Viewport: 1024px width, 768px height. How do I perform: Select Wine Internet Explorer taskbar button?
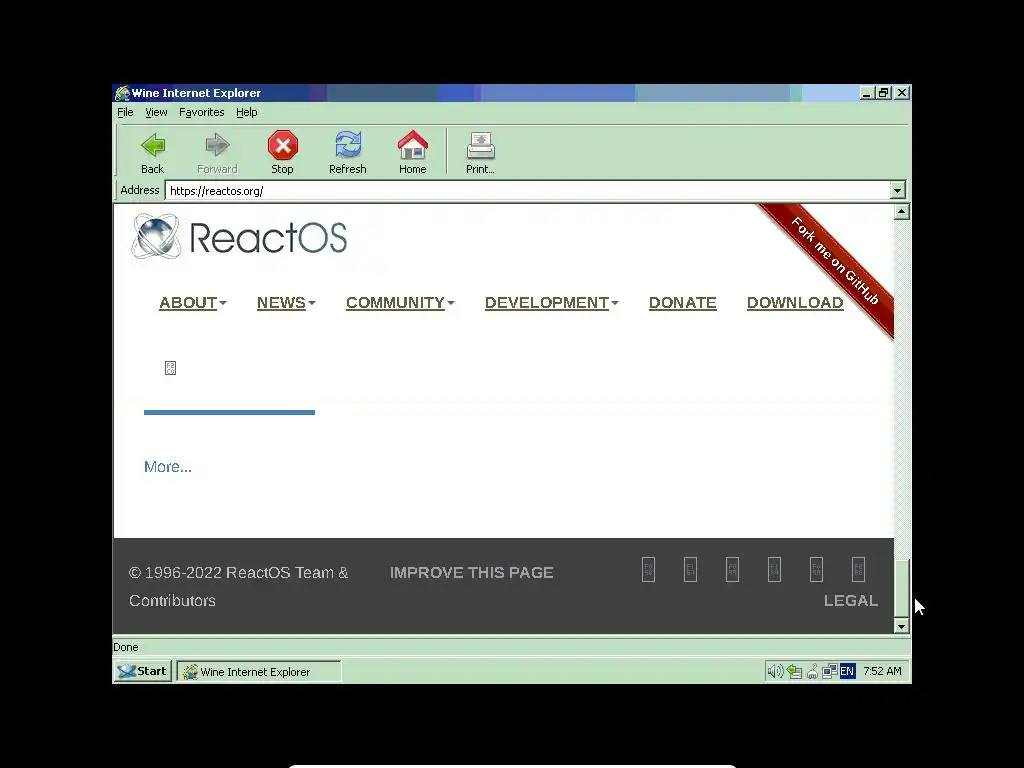[259, 671]
